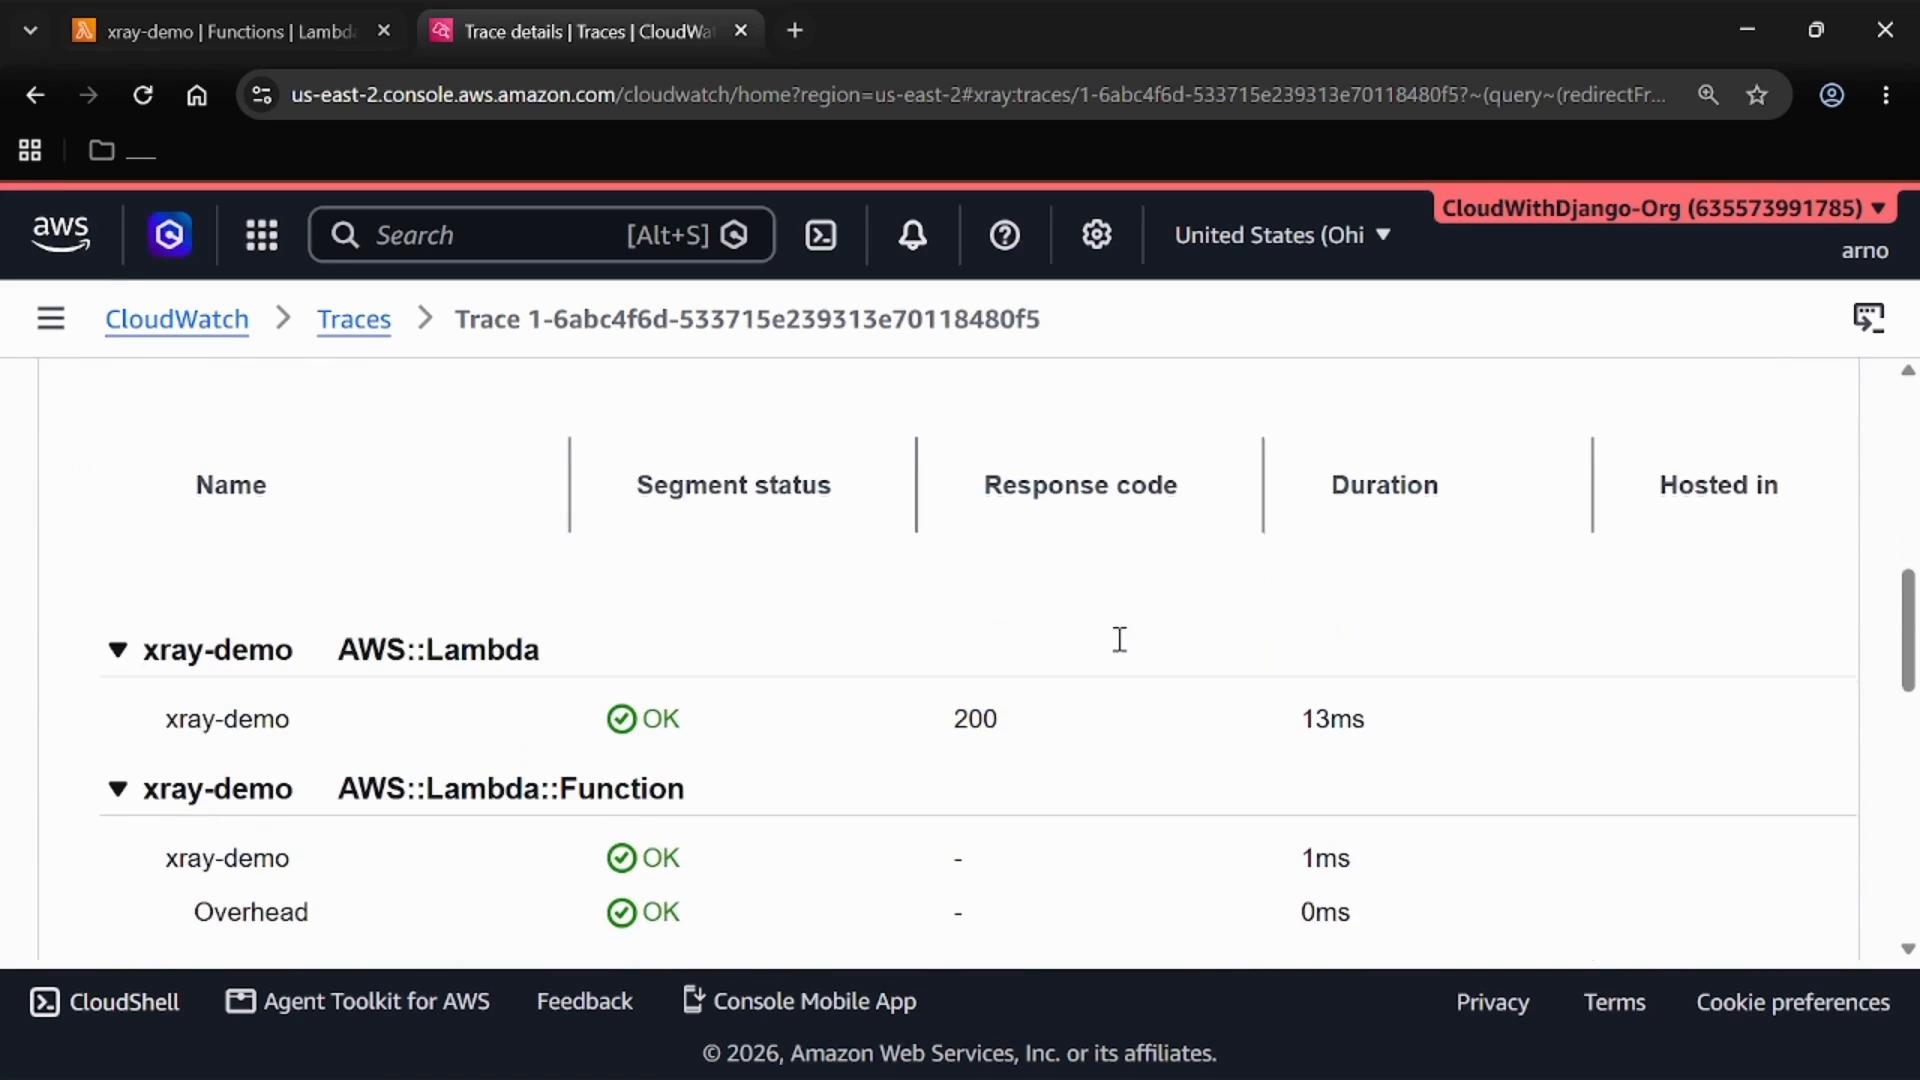The height and width of the screenshot is (1080, 1920).
Task: Open Cookie preferences
Action: (1793, 1003)
